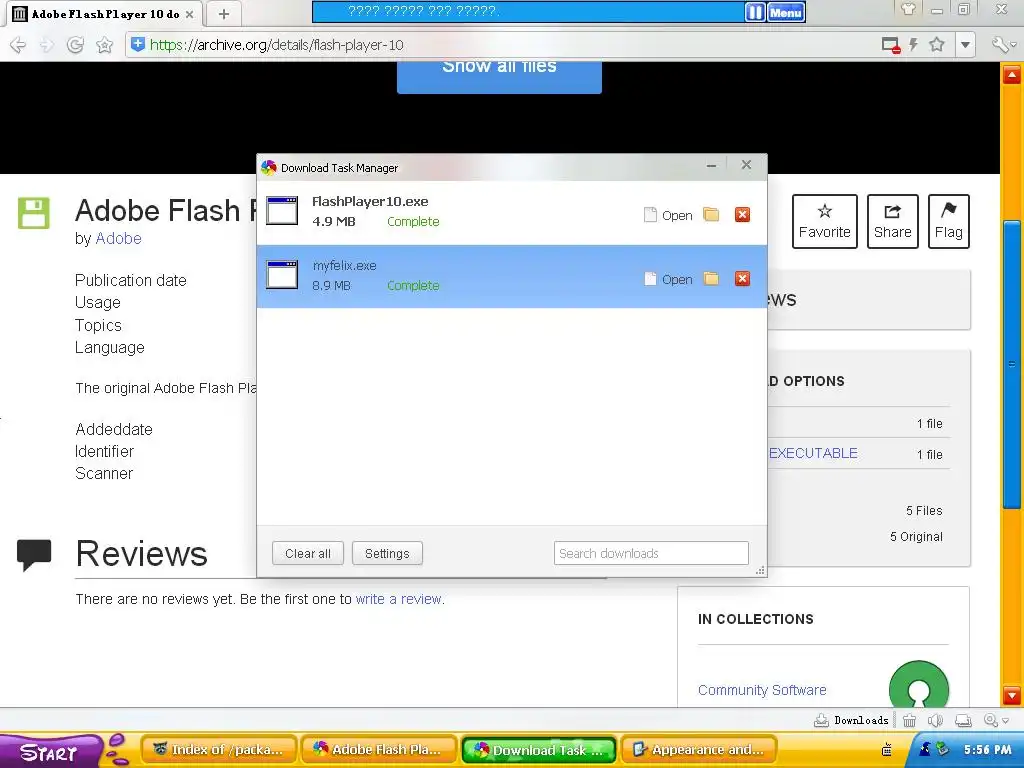The width and height of the screenshot is (1024, 768).
Task: Open the EXECUTABLE download option link
Action: tap(813, 453)
